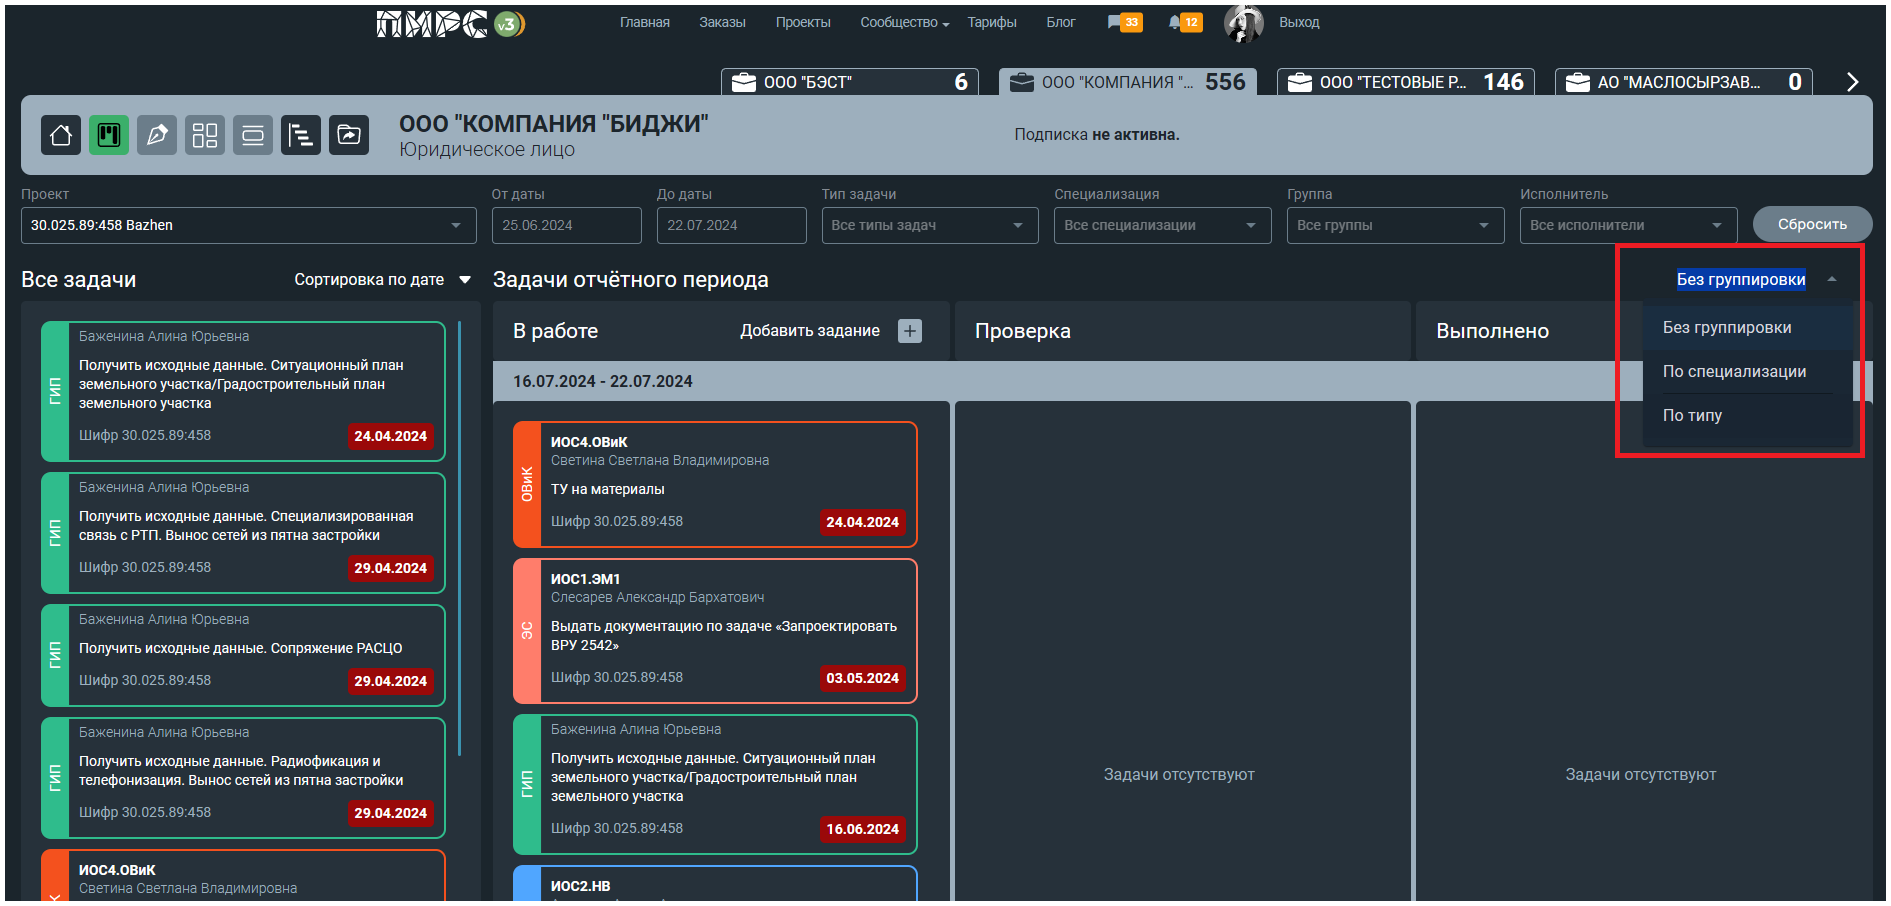Select the ООО "ТЕСТОВЫЕ Р..." tab

1405,82
